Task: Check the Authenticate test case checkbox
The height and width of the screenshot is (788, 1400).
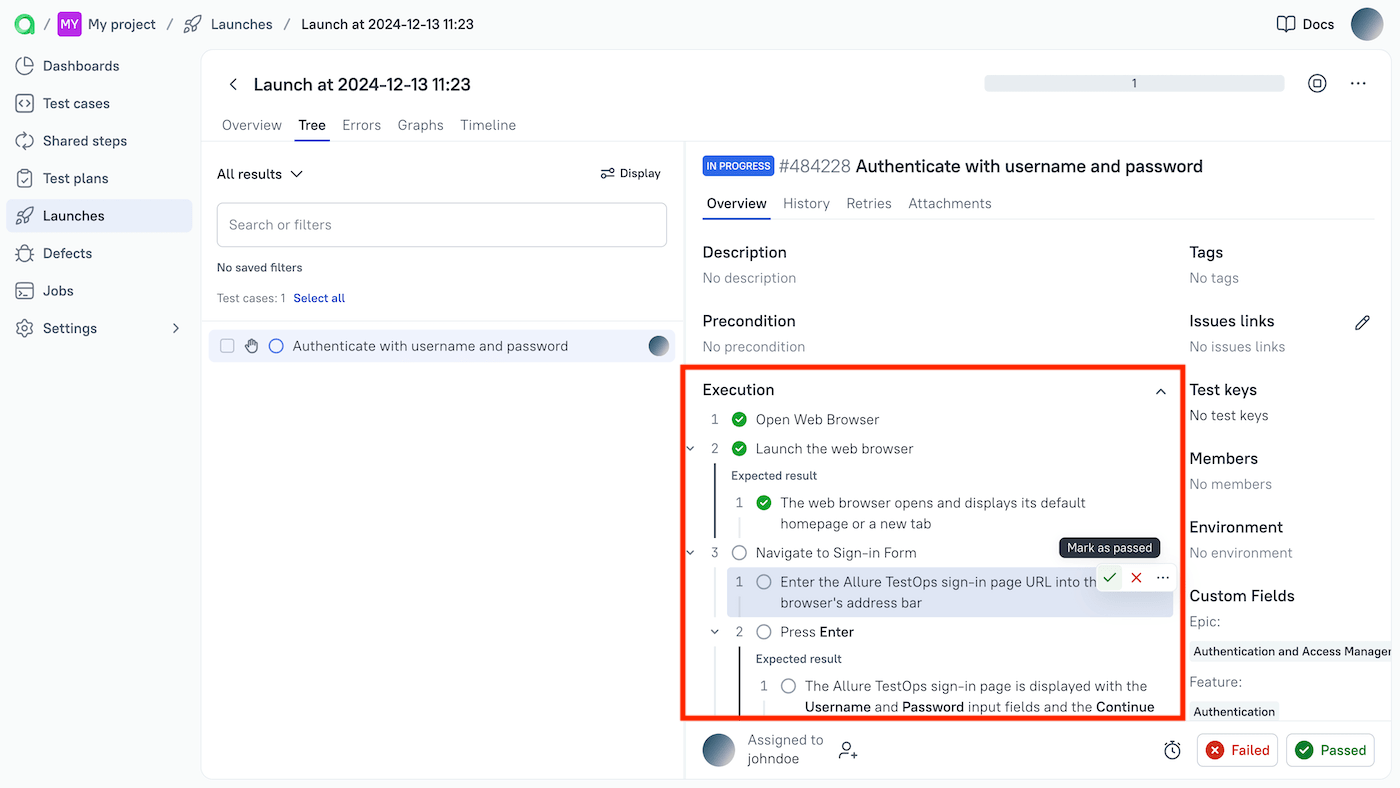Action: click(x=227, y=346)
